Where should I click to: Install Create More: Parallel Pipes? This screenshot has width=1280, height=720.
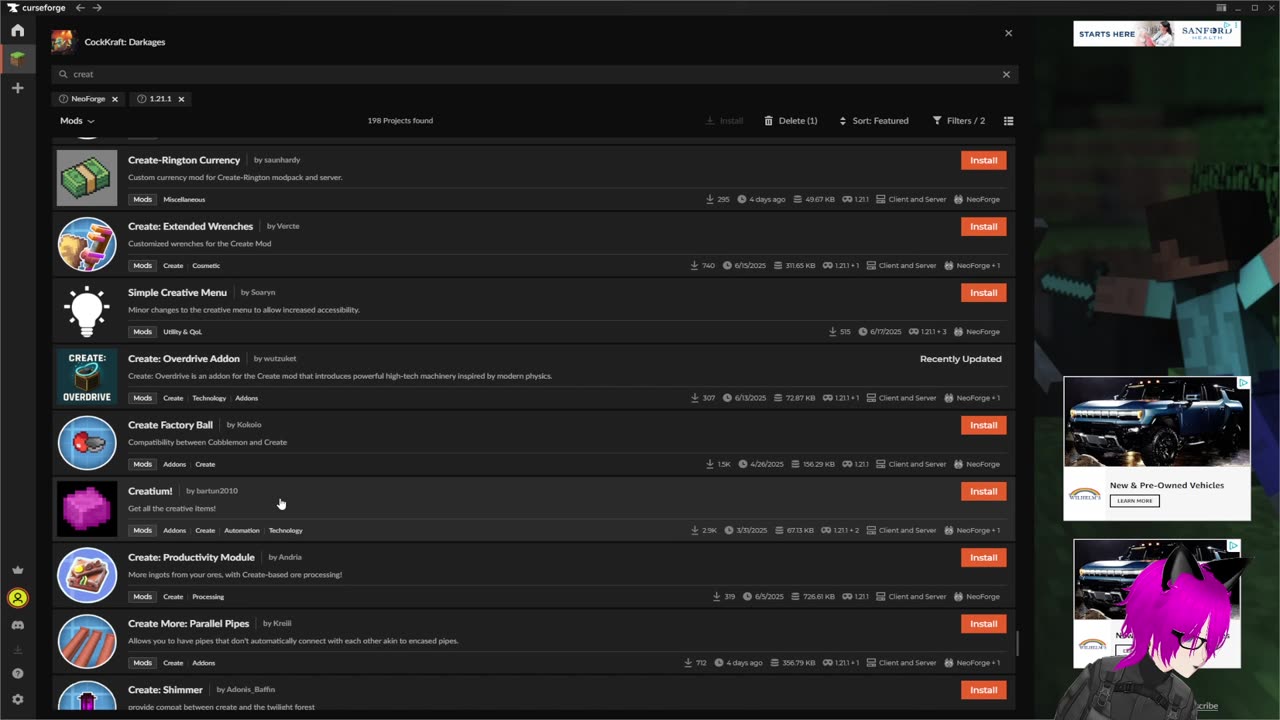coord(983,623)
